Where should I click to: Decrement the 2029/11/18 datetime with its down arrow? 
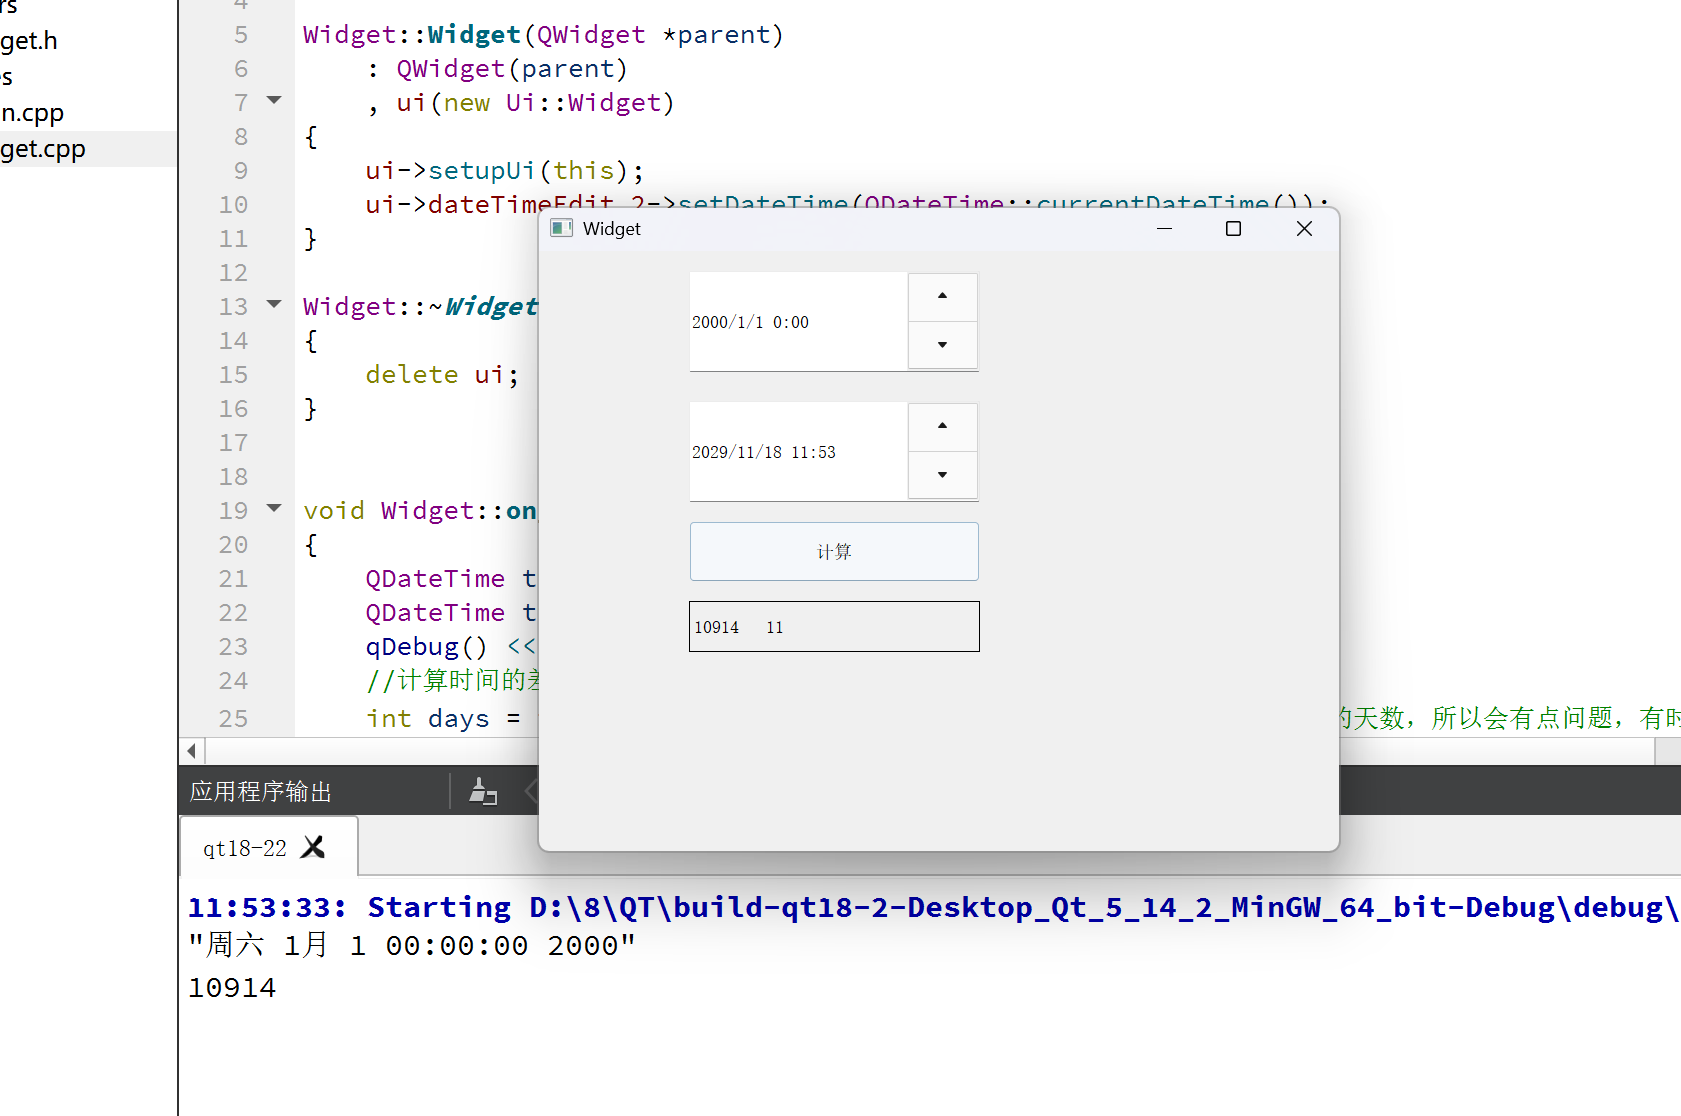coord(941,475)
